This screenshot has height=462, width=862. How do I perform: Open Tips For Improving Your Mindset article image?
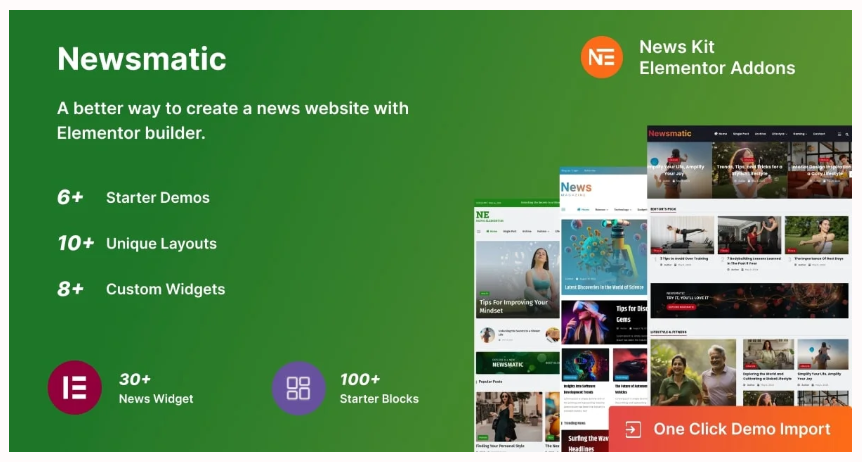(x=517, y=279)
